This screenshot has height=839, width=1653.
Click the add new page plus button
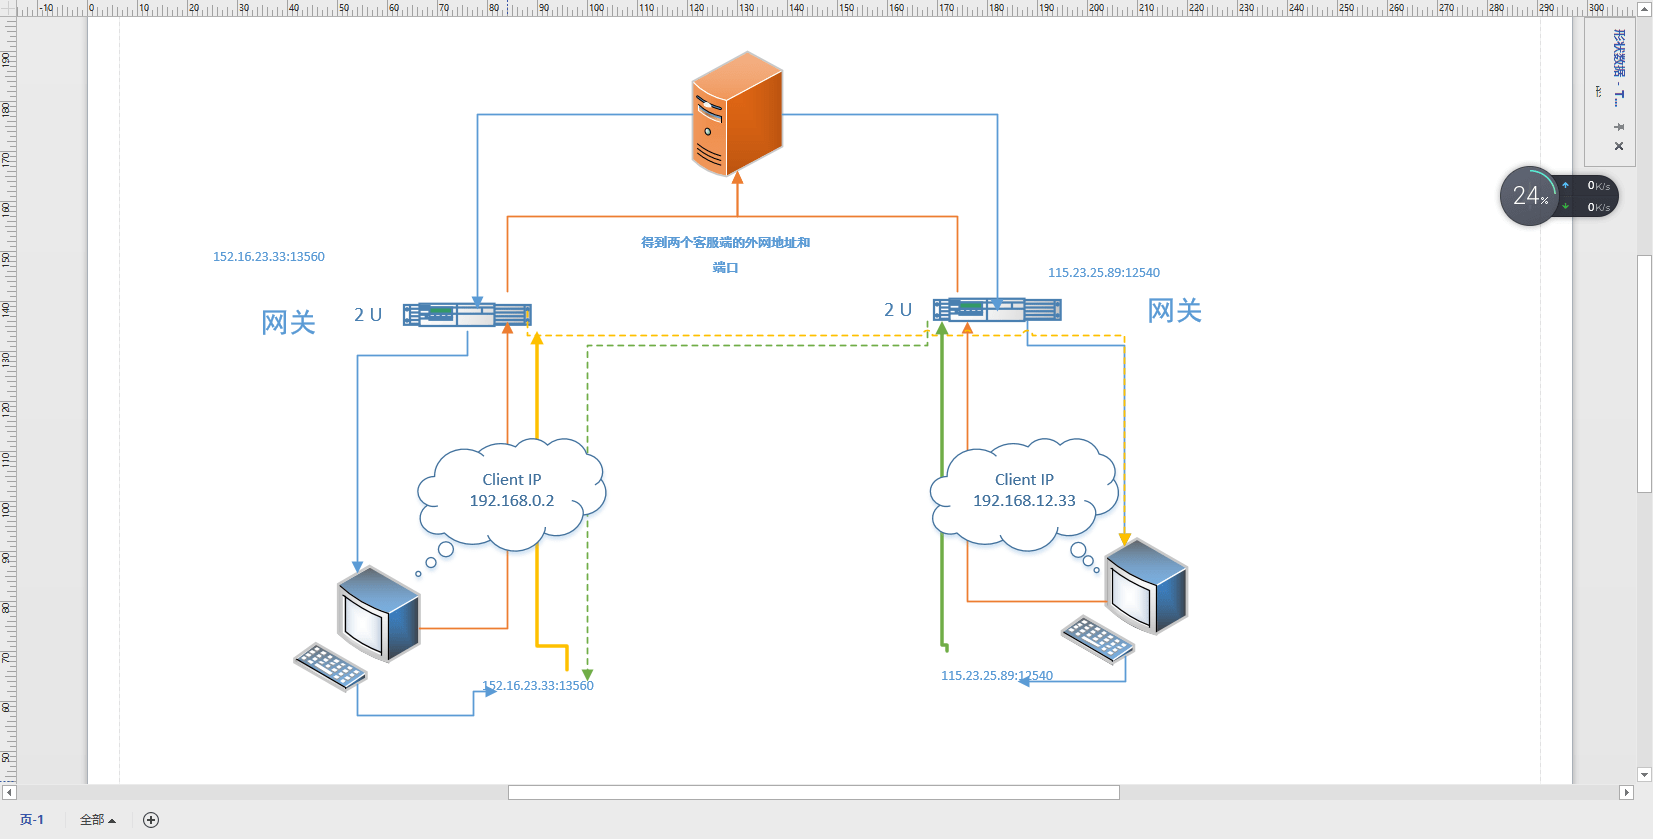(x=151, y=820)
